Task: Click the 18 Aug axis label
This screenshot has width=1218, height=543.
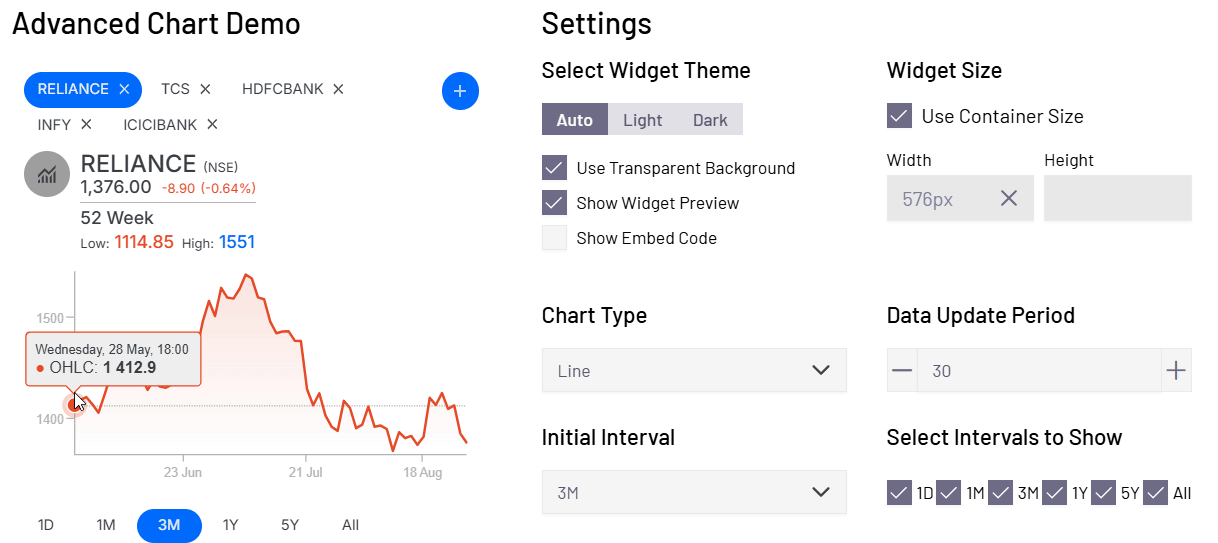Action: point(422,471)
